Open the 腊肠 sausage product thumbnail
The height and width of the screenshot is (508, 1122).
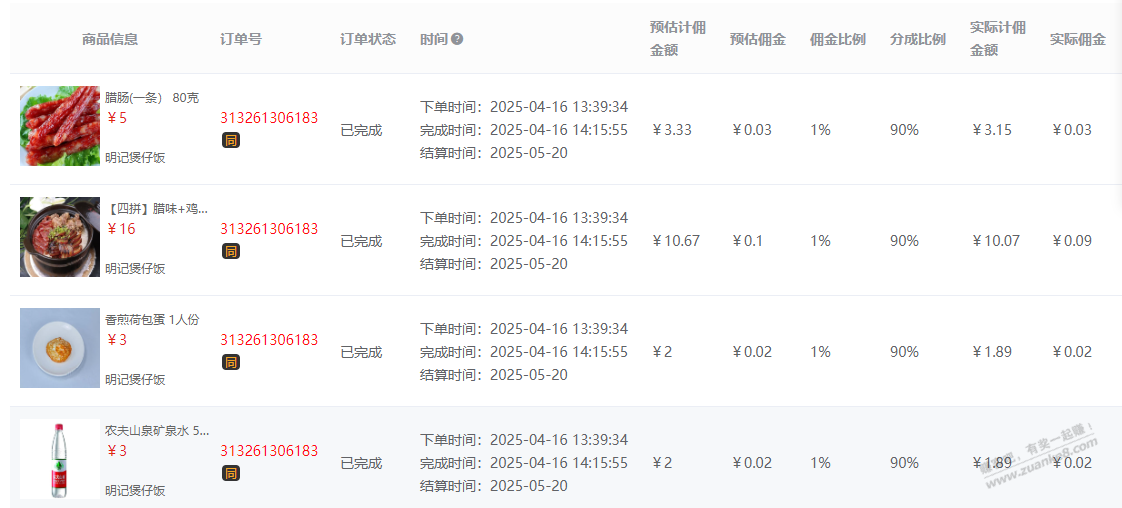(59, 126)
